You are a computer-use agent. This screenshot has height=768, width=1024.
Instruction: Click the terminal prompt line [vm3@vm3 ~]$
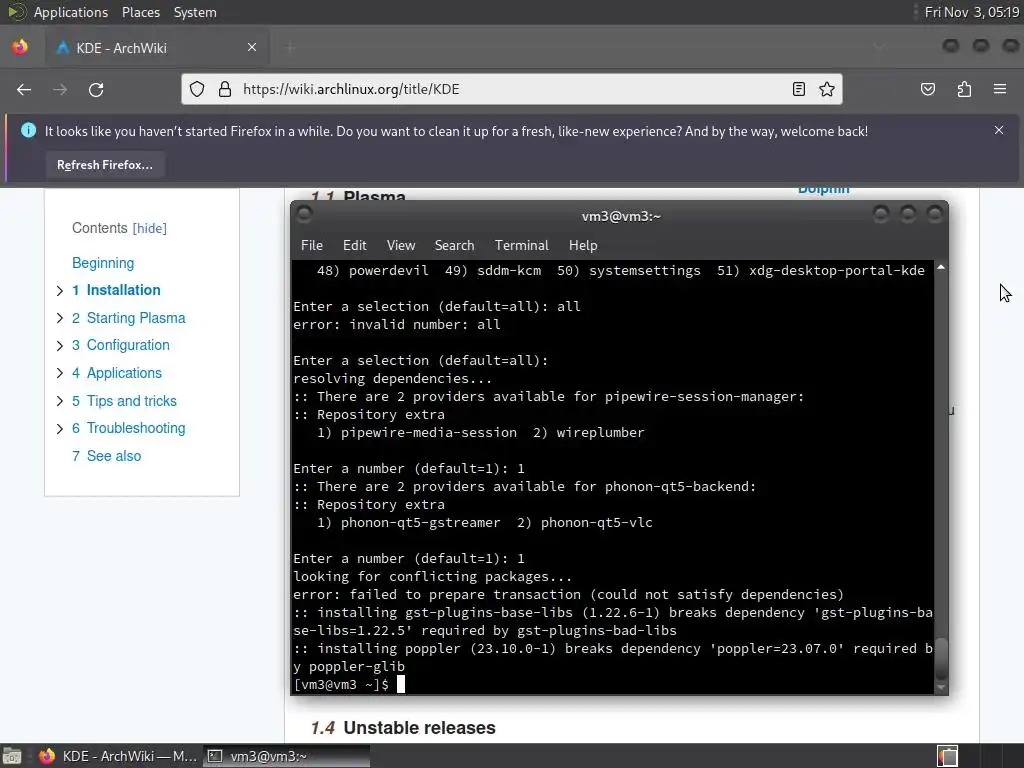click(x=341, y=684)
